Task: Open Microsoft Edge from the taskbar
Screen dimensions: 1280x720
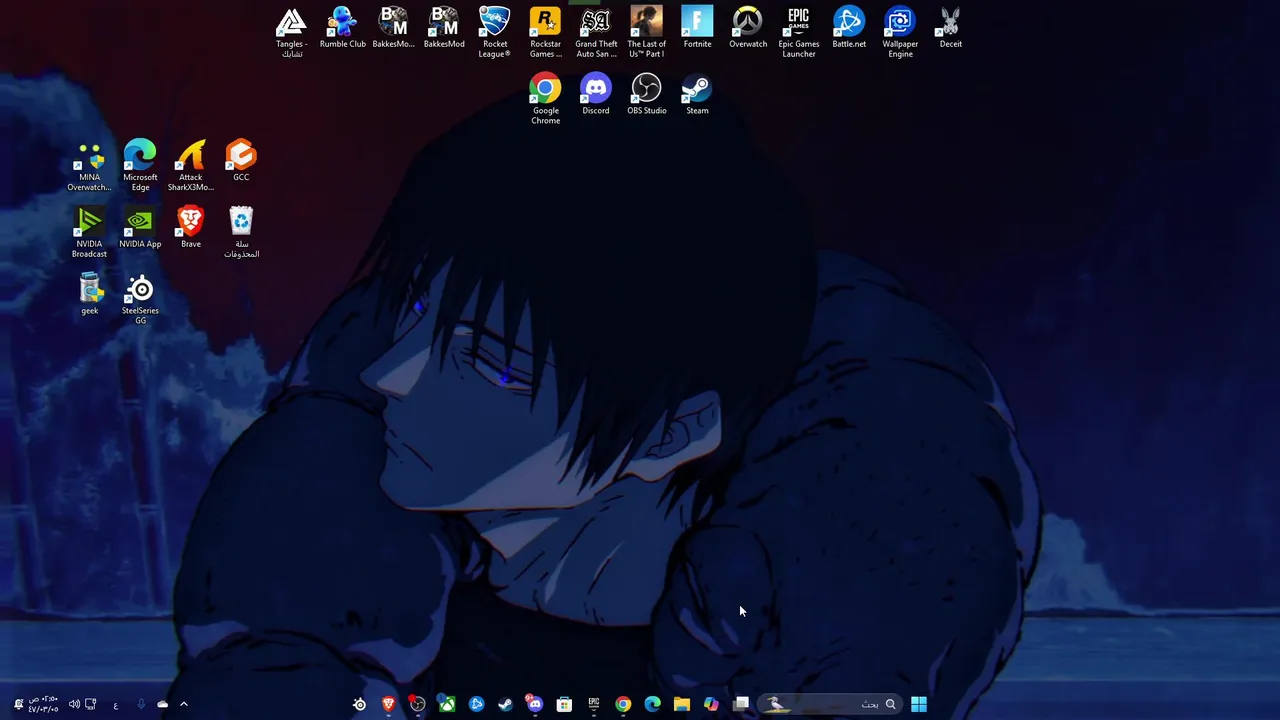Action: click(652, 704)
